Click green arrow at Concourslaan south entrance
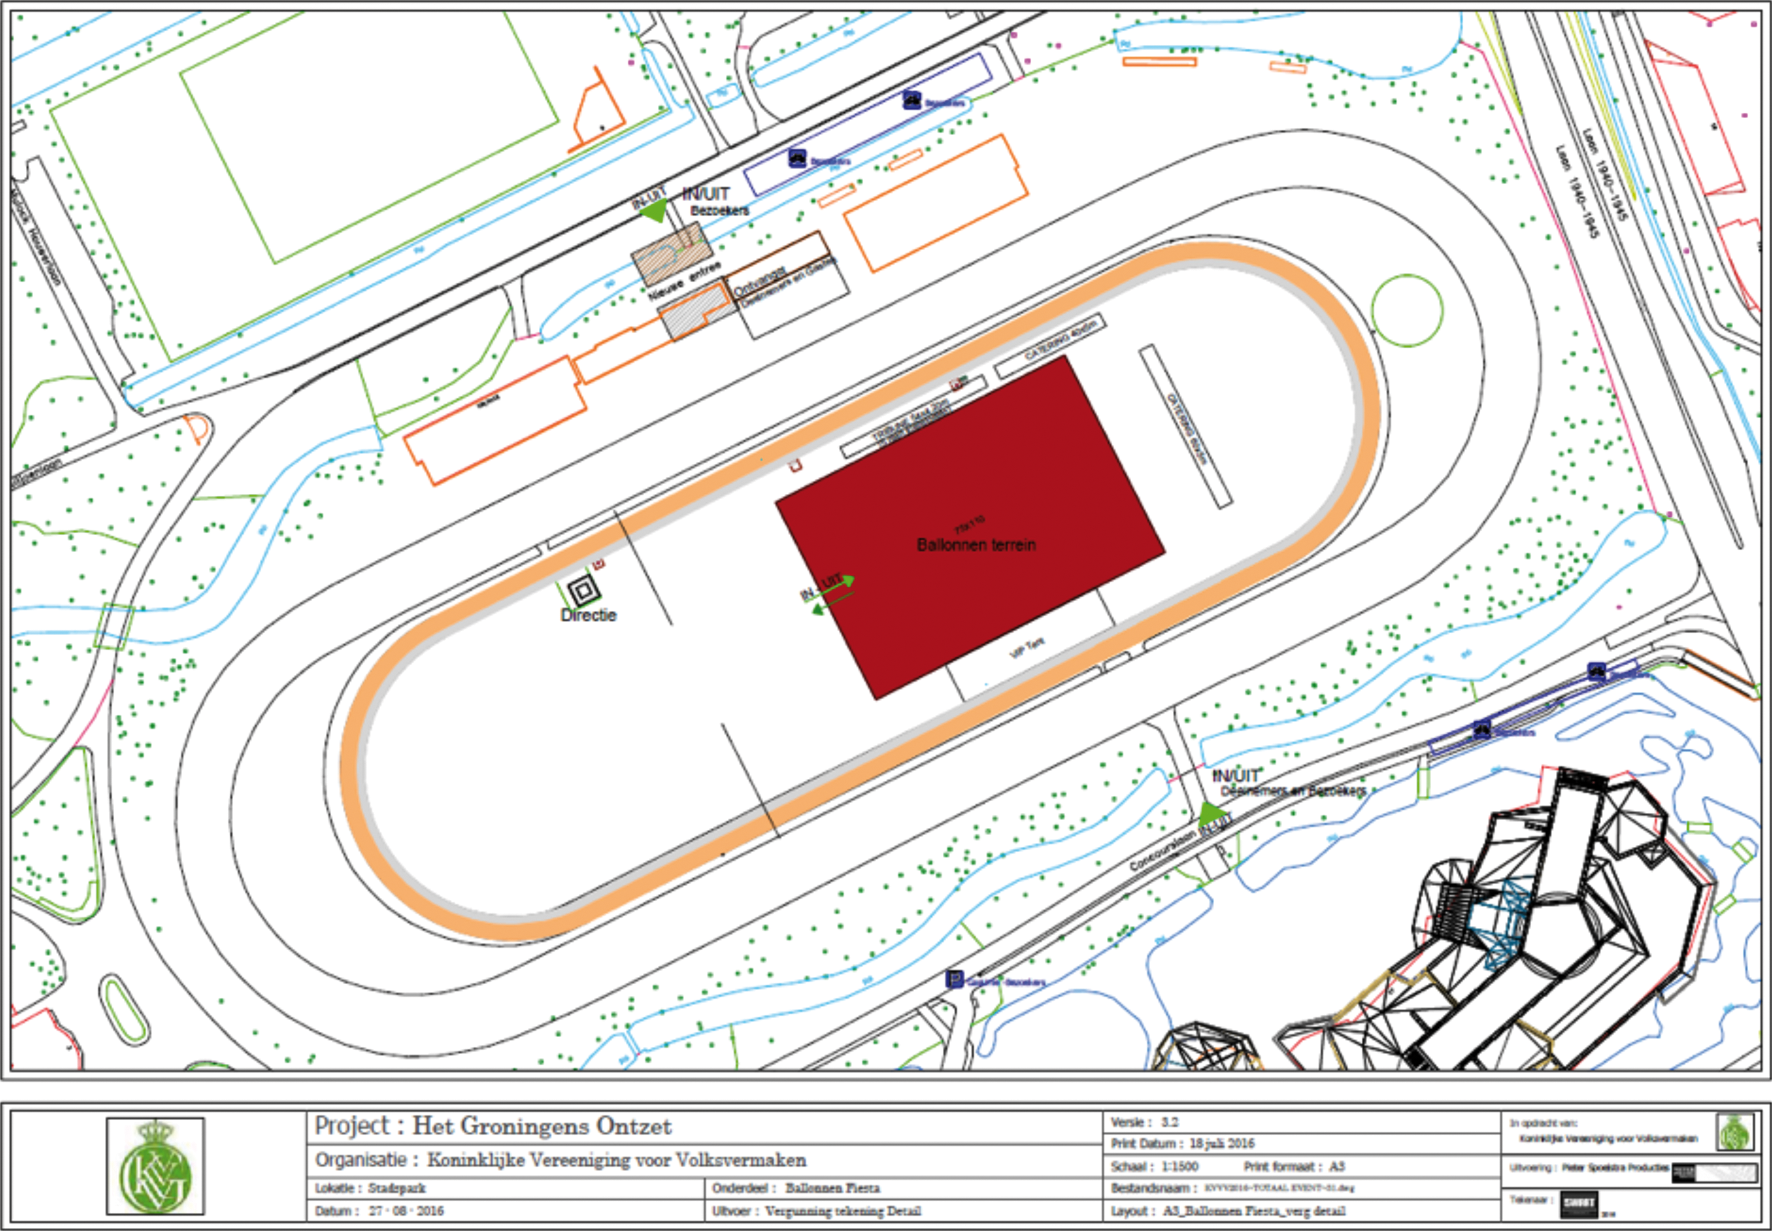Viewport: 1772px width, 1231px height. pyautogui.click(x=1210, y=813)
